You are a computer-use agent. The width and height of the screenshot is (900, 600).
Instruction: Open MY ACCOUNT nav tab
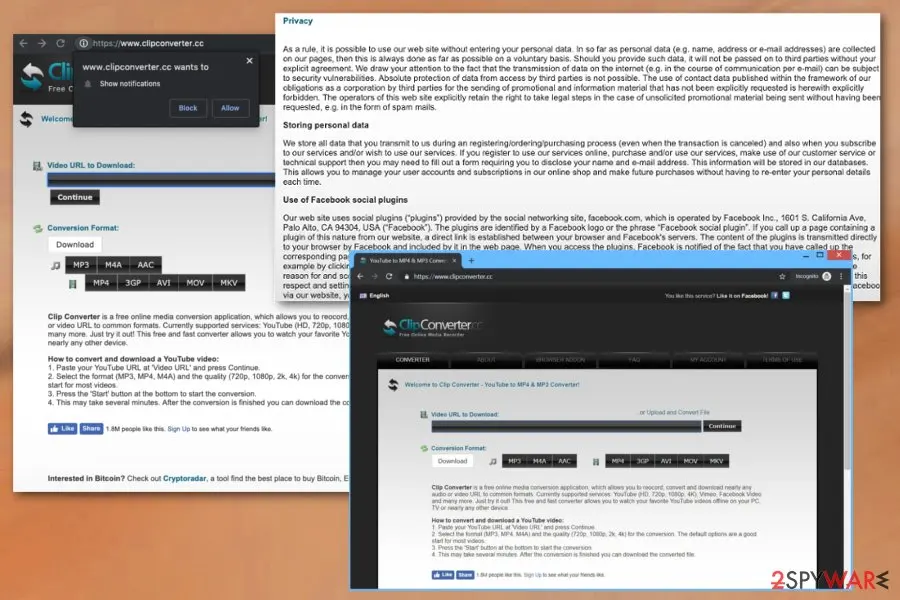[x=708, y=359]
